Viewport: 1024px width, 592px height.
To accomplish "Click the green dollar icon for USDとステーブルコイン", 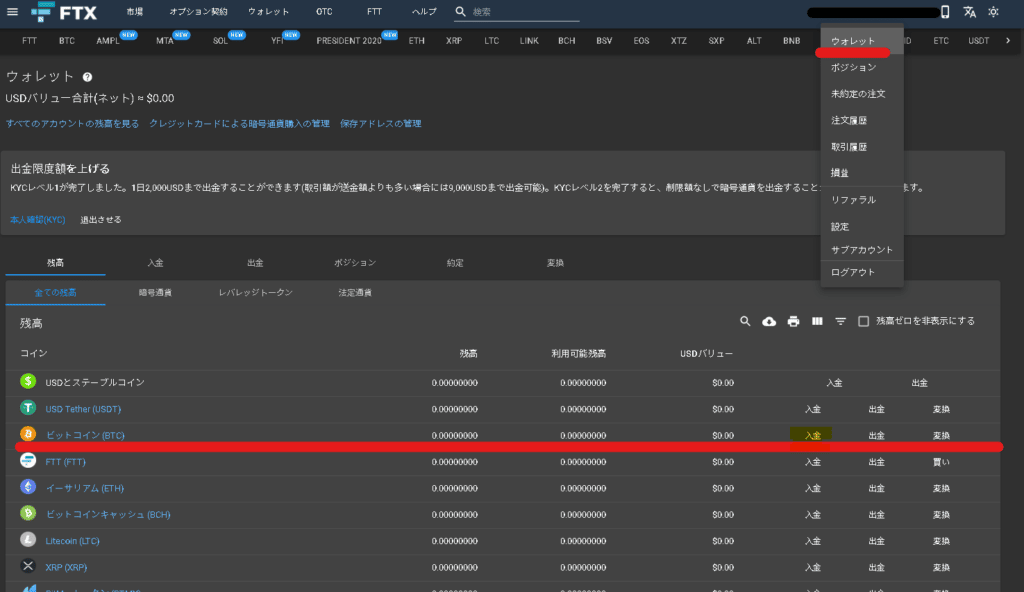I will pyautogui.click(x=28, y=381).
